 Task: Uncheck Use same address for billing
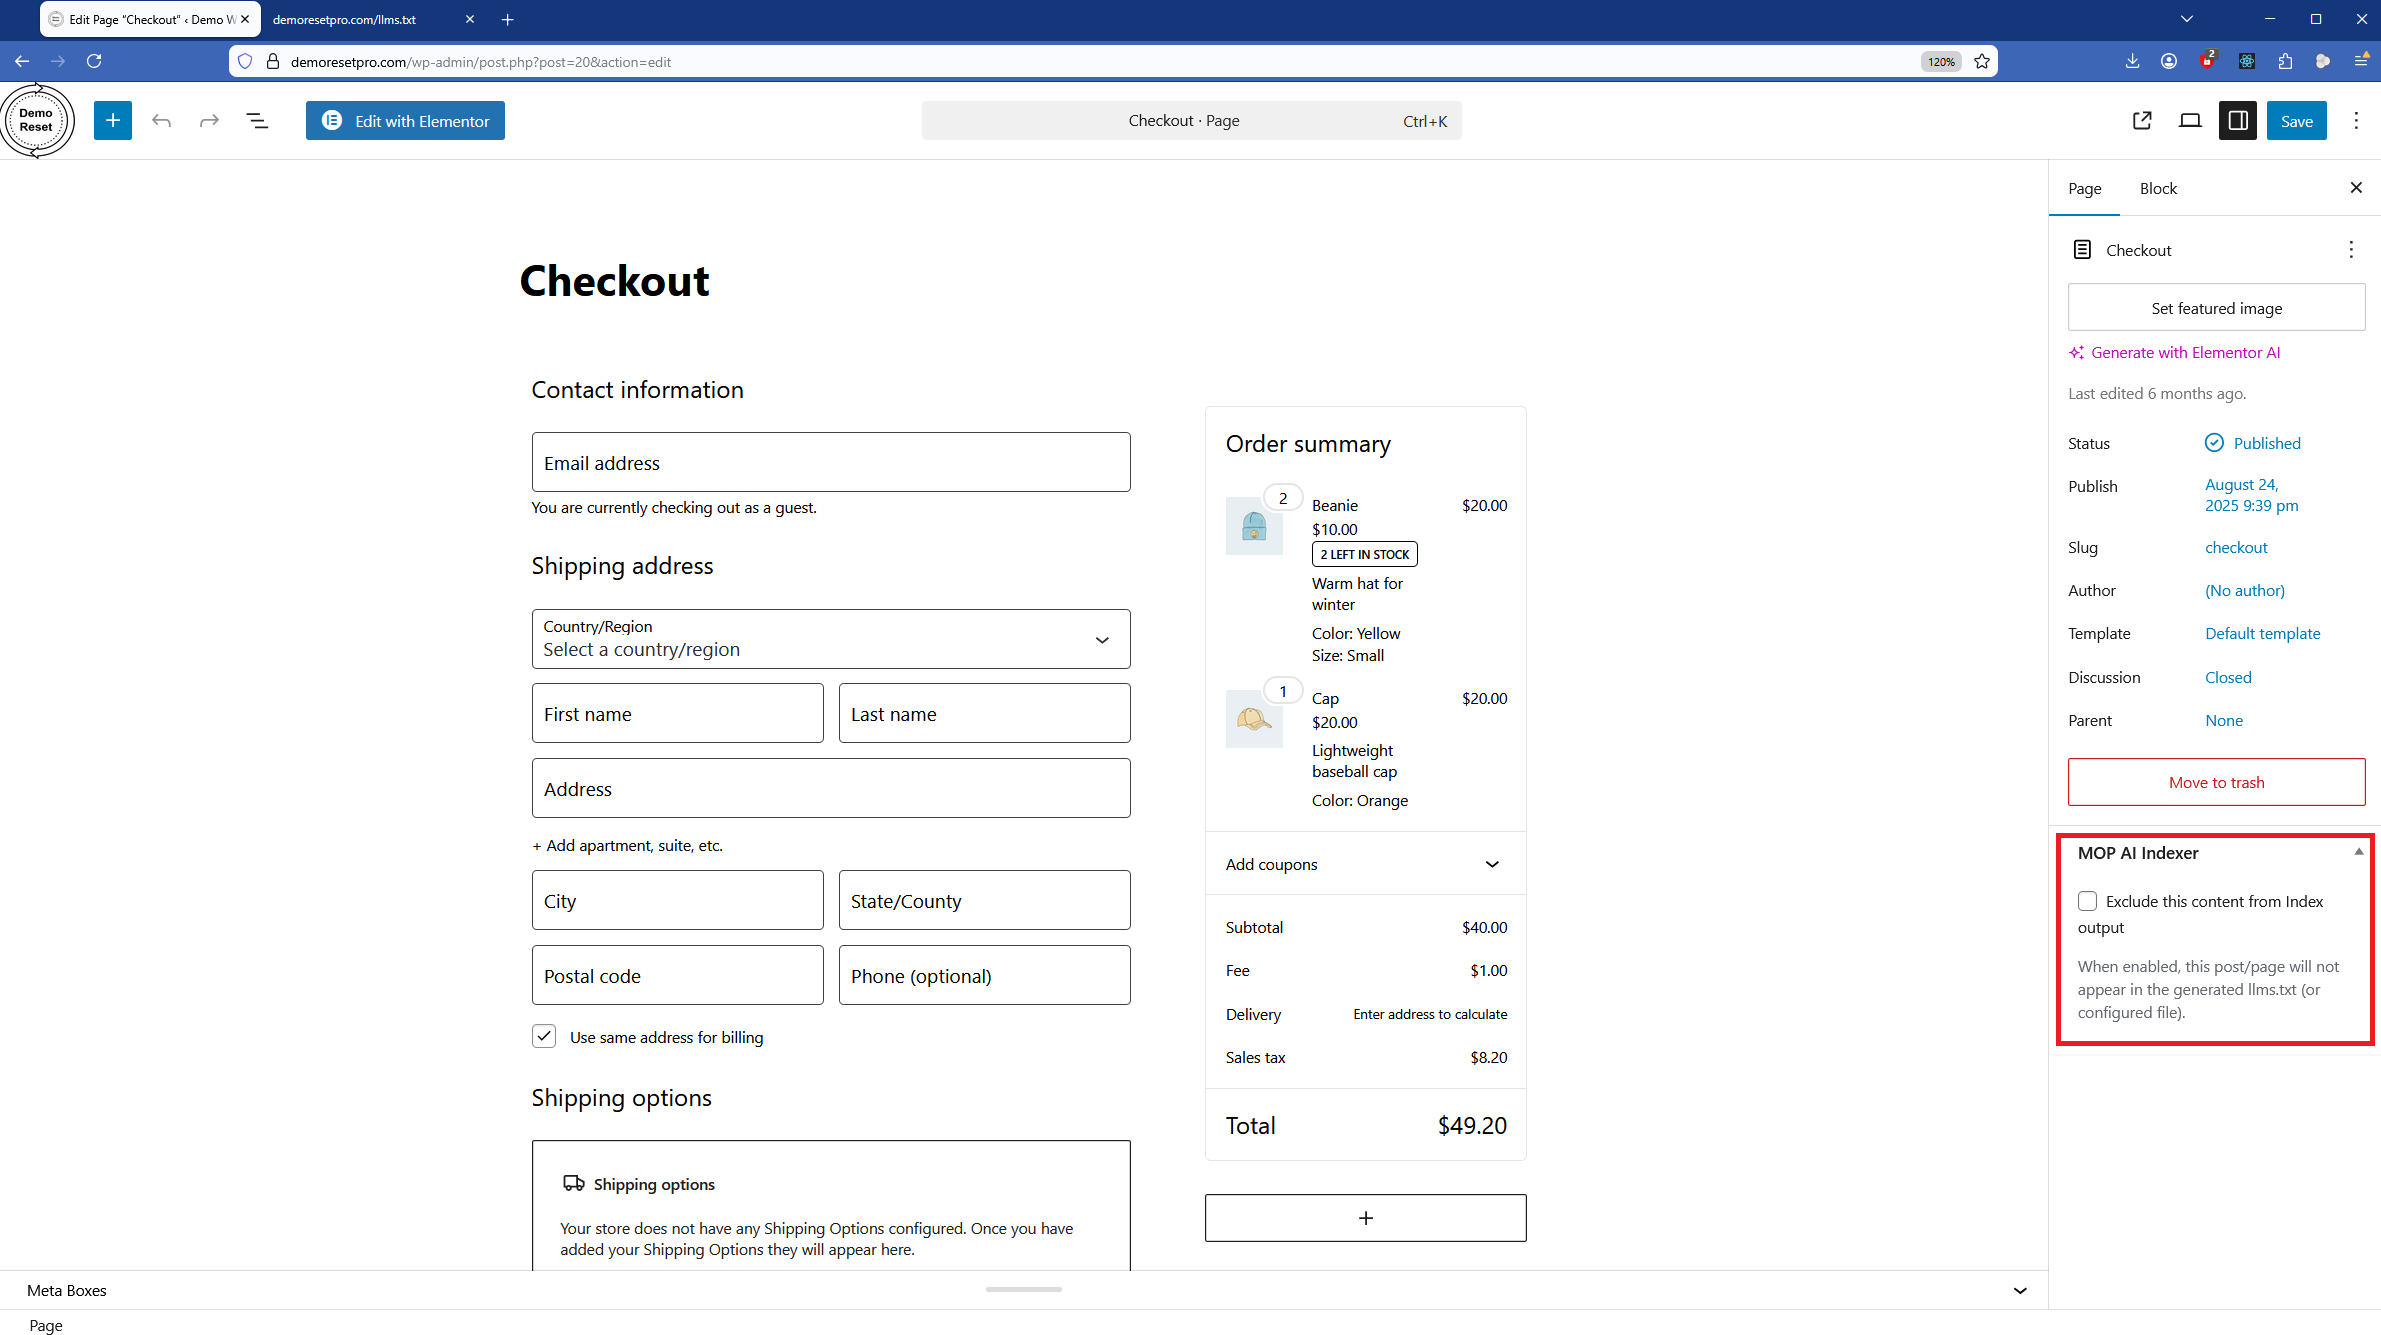click(x=544, y=1037)
